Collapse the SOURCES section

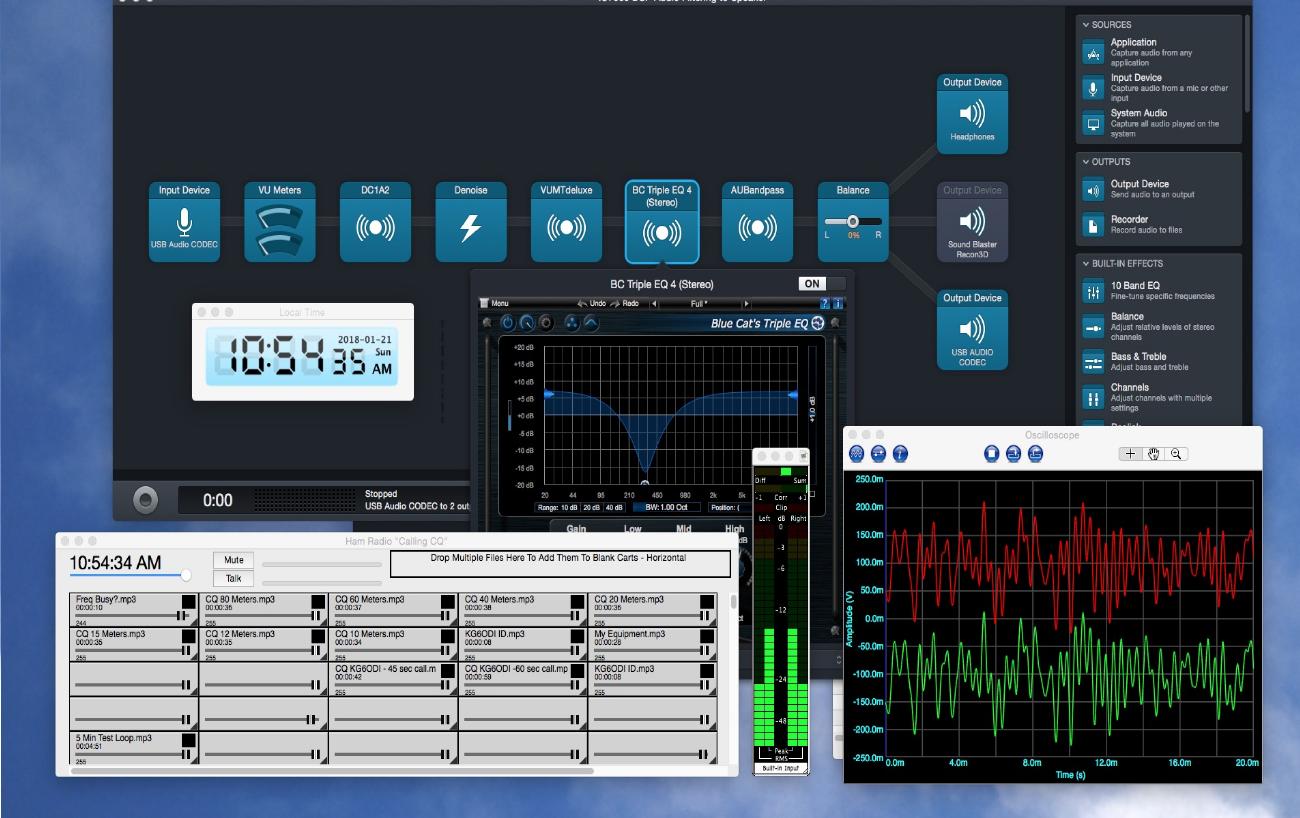1087,24
